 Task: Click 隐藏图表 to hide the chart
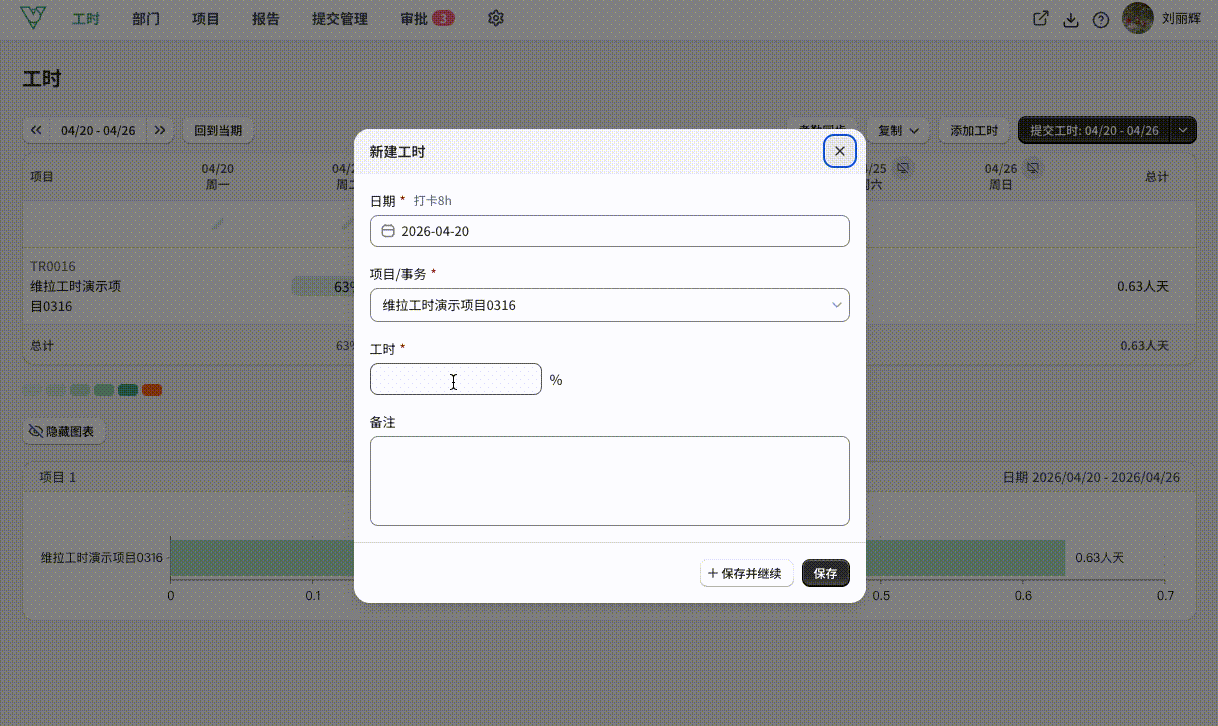[x=64, y=431]
